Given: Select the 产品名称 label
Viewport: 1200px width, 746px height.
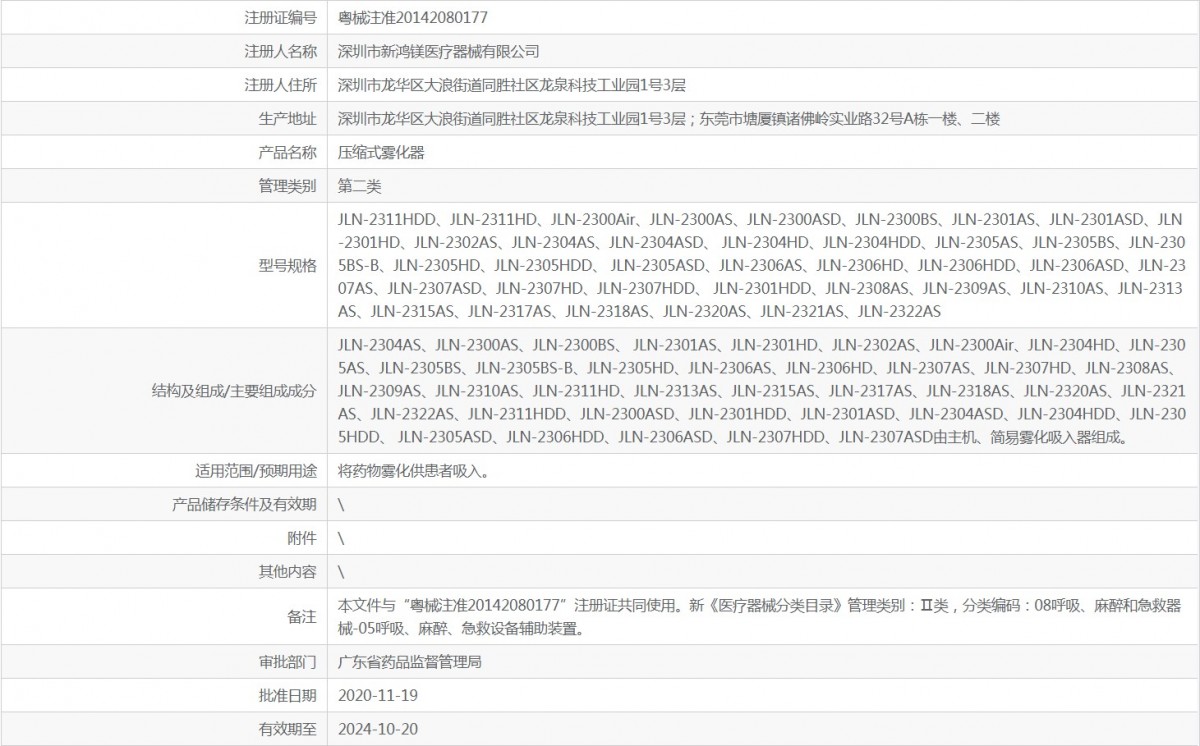Looking at the screenshot, I should pyautogui.click(x=288, y=152).
